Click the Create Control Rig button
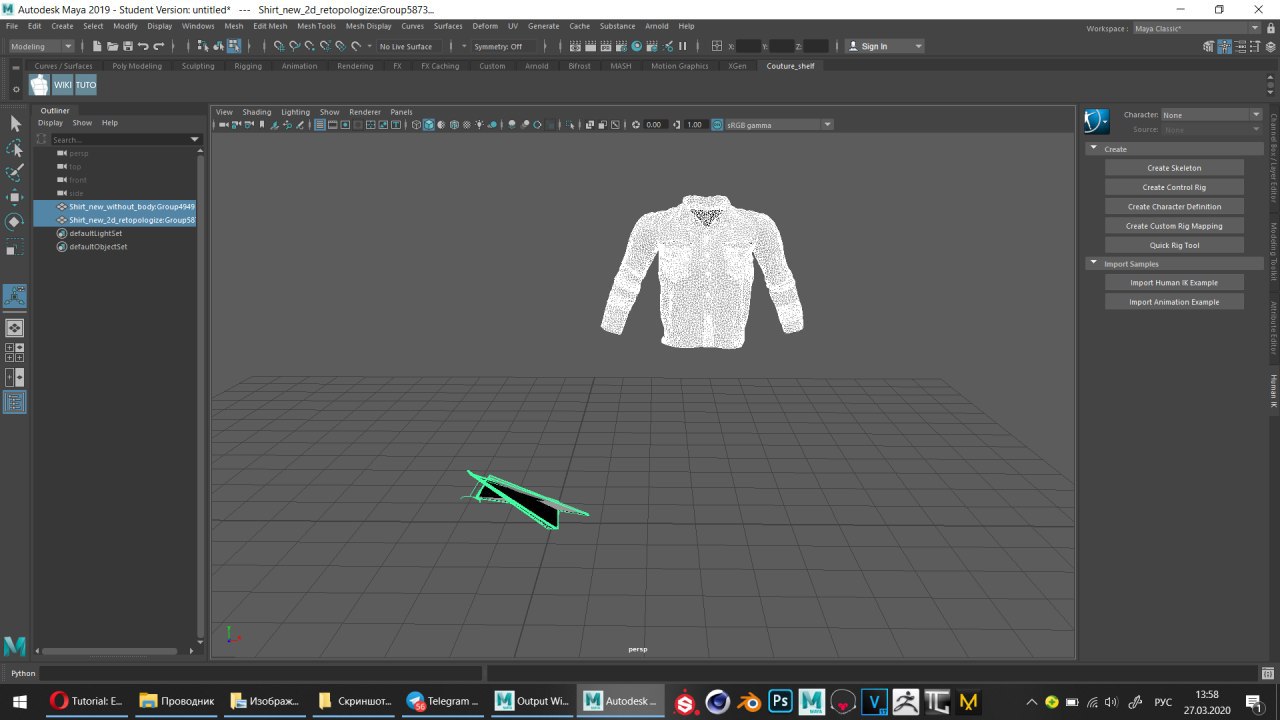 coord(1174,187)
